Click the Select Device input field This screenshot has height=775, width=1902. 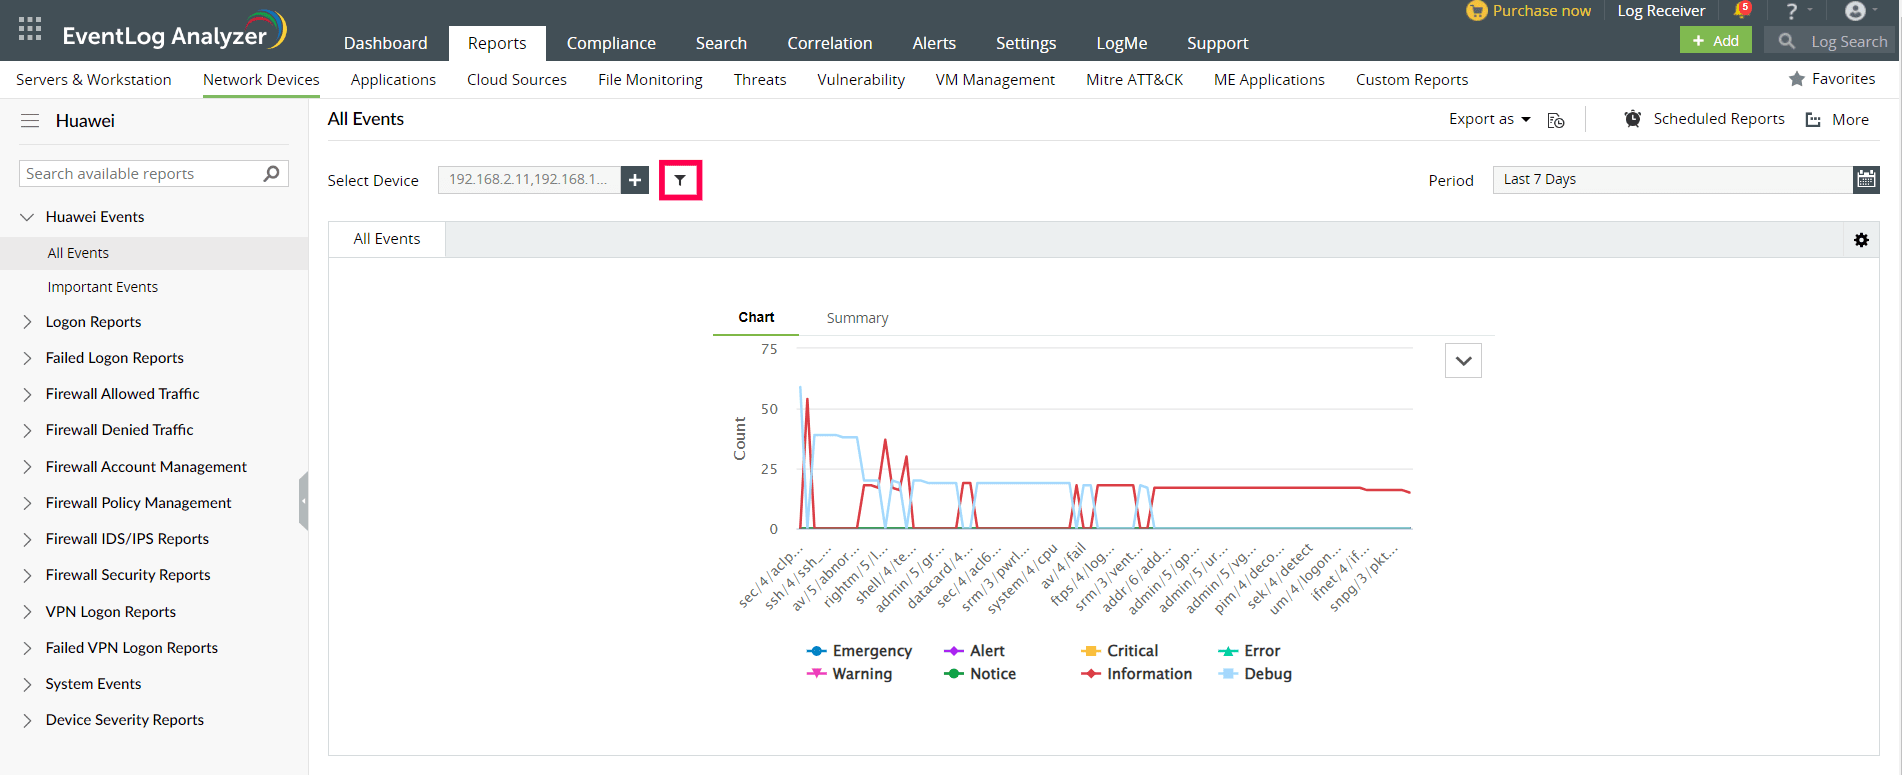coord(529,180)
